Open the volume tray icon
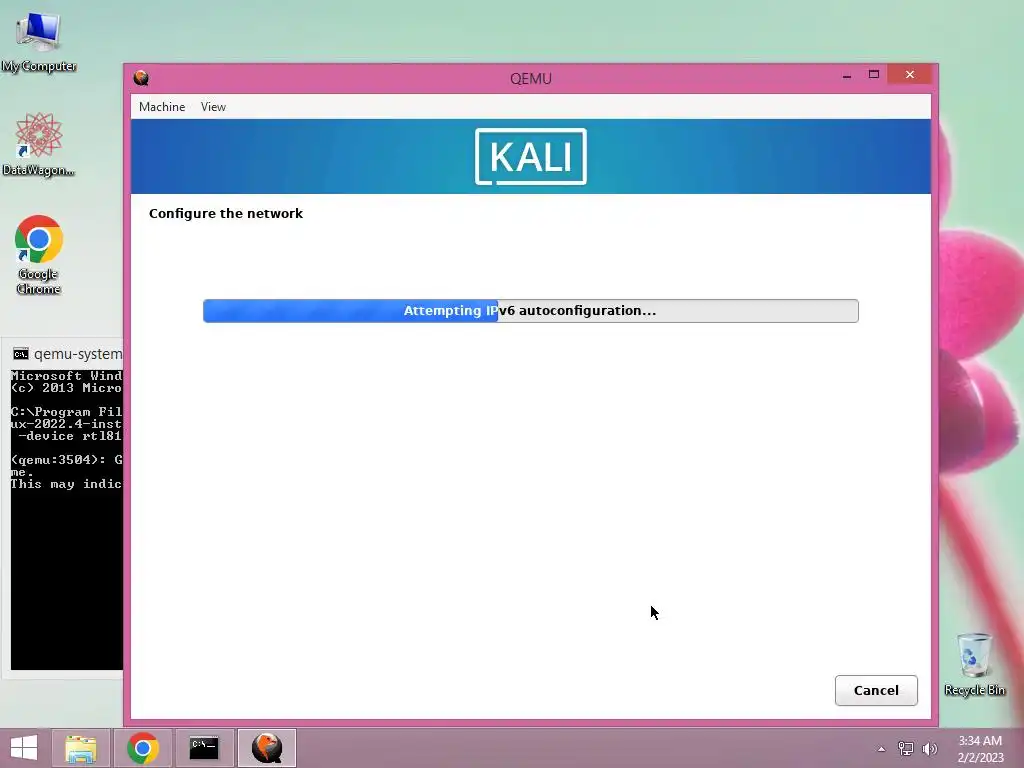 pyautogui.click(x=929, y=749)
